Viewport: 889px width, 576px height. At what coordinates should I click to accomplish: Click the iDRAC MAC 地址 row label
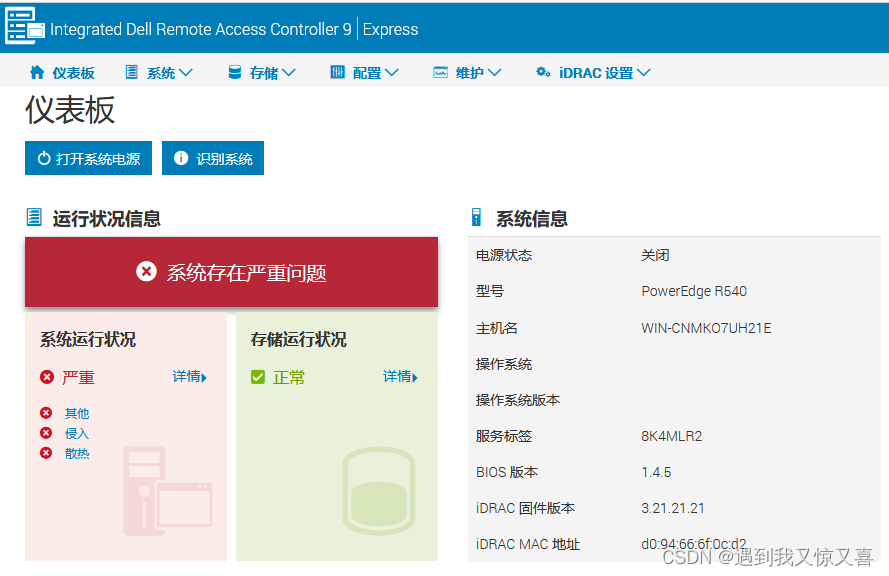528,544
